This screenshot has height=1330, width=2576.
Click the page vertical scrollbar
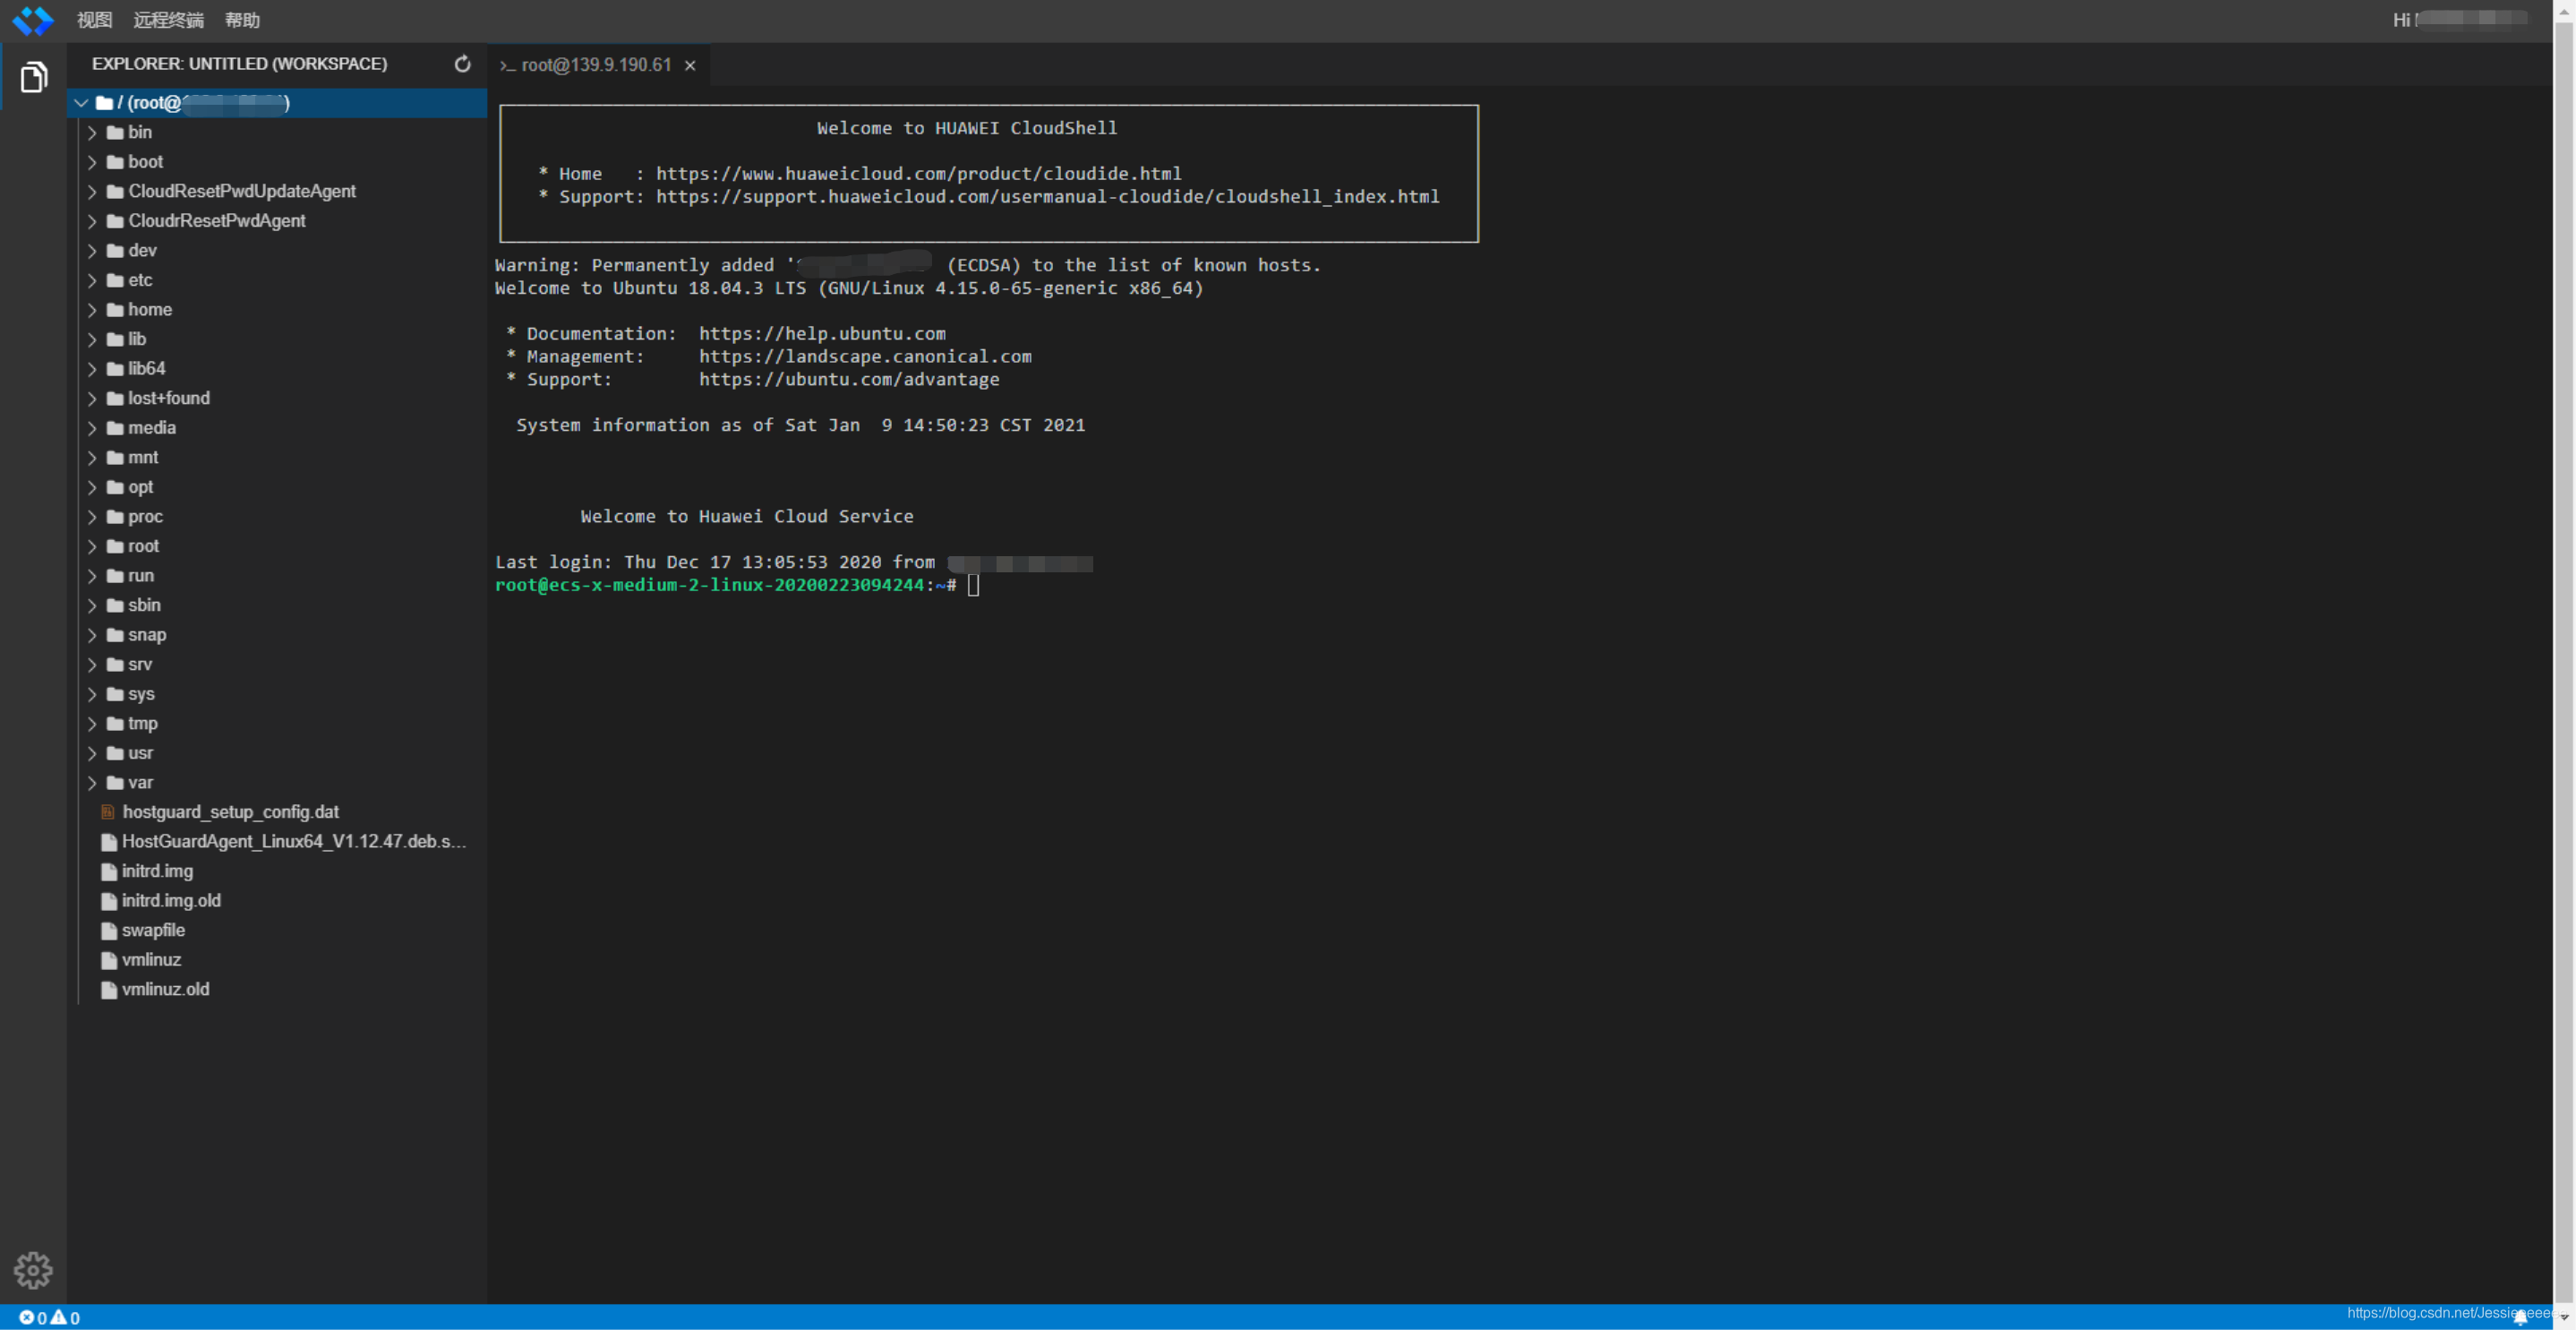[x=2564, y=665]
